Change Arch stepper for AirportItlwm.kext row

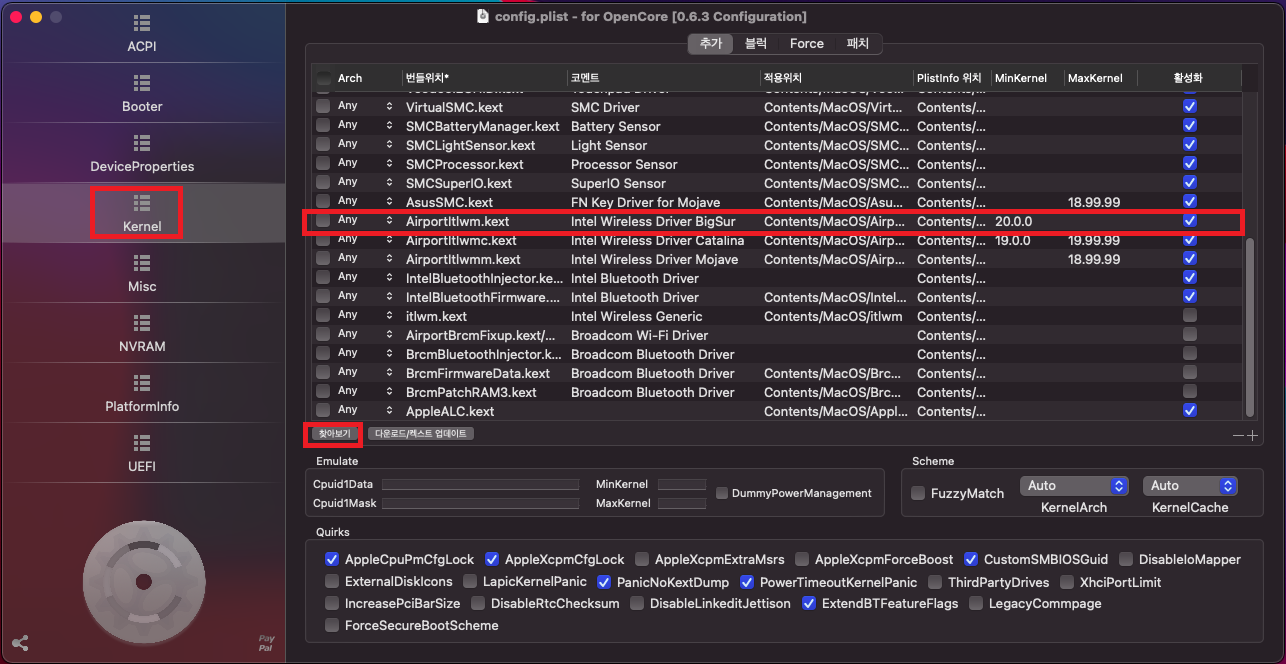point(390,221)
